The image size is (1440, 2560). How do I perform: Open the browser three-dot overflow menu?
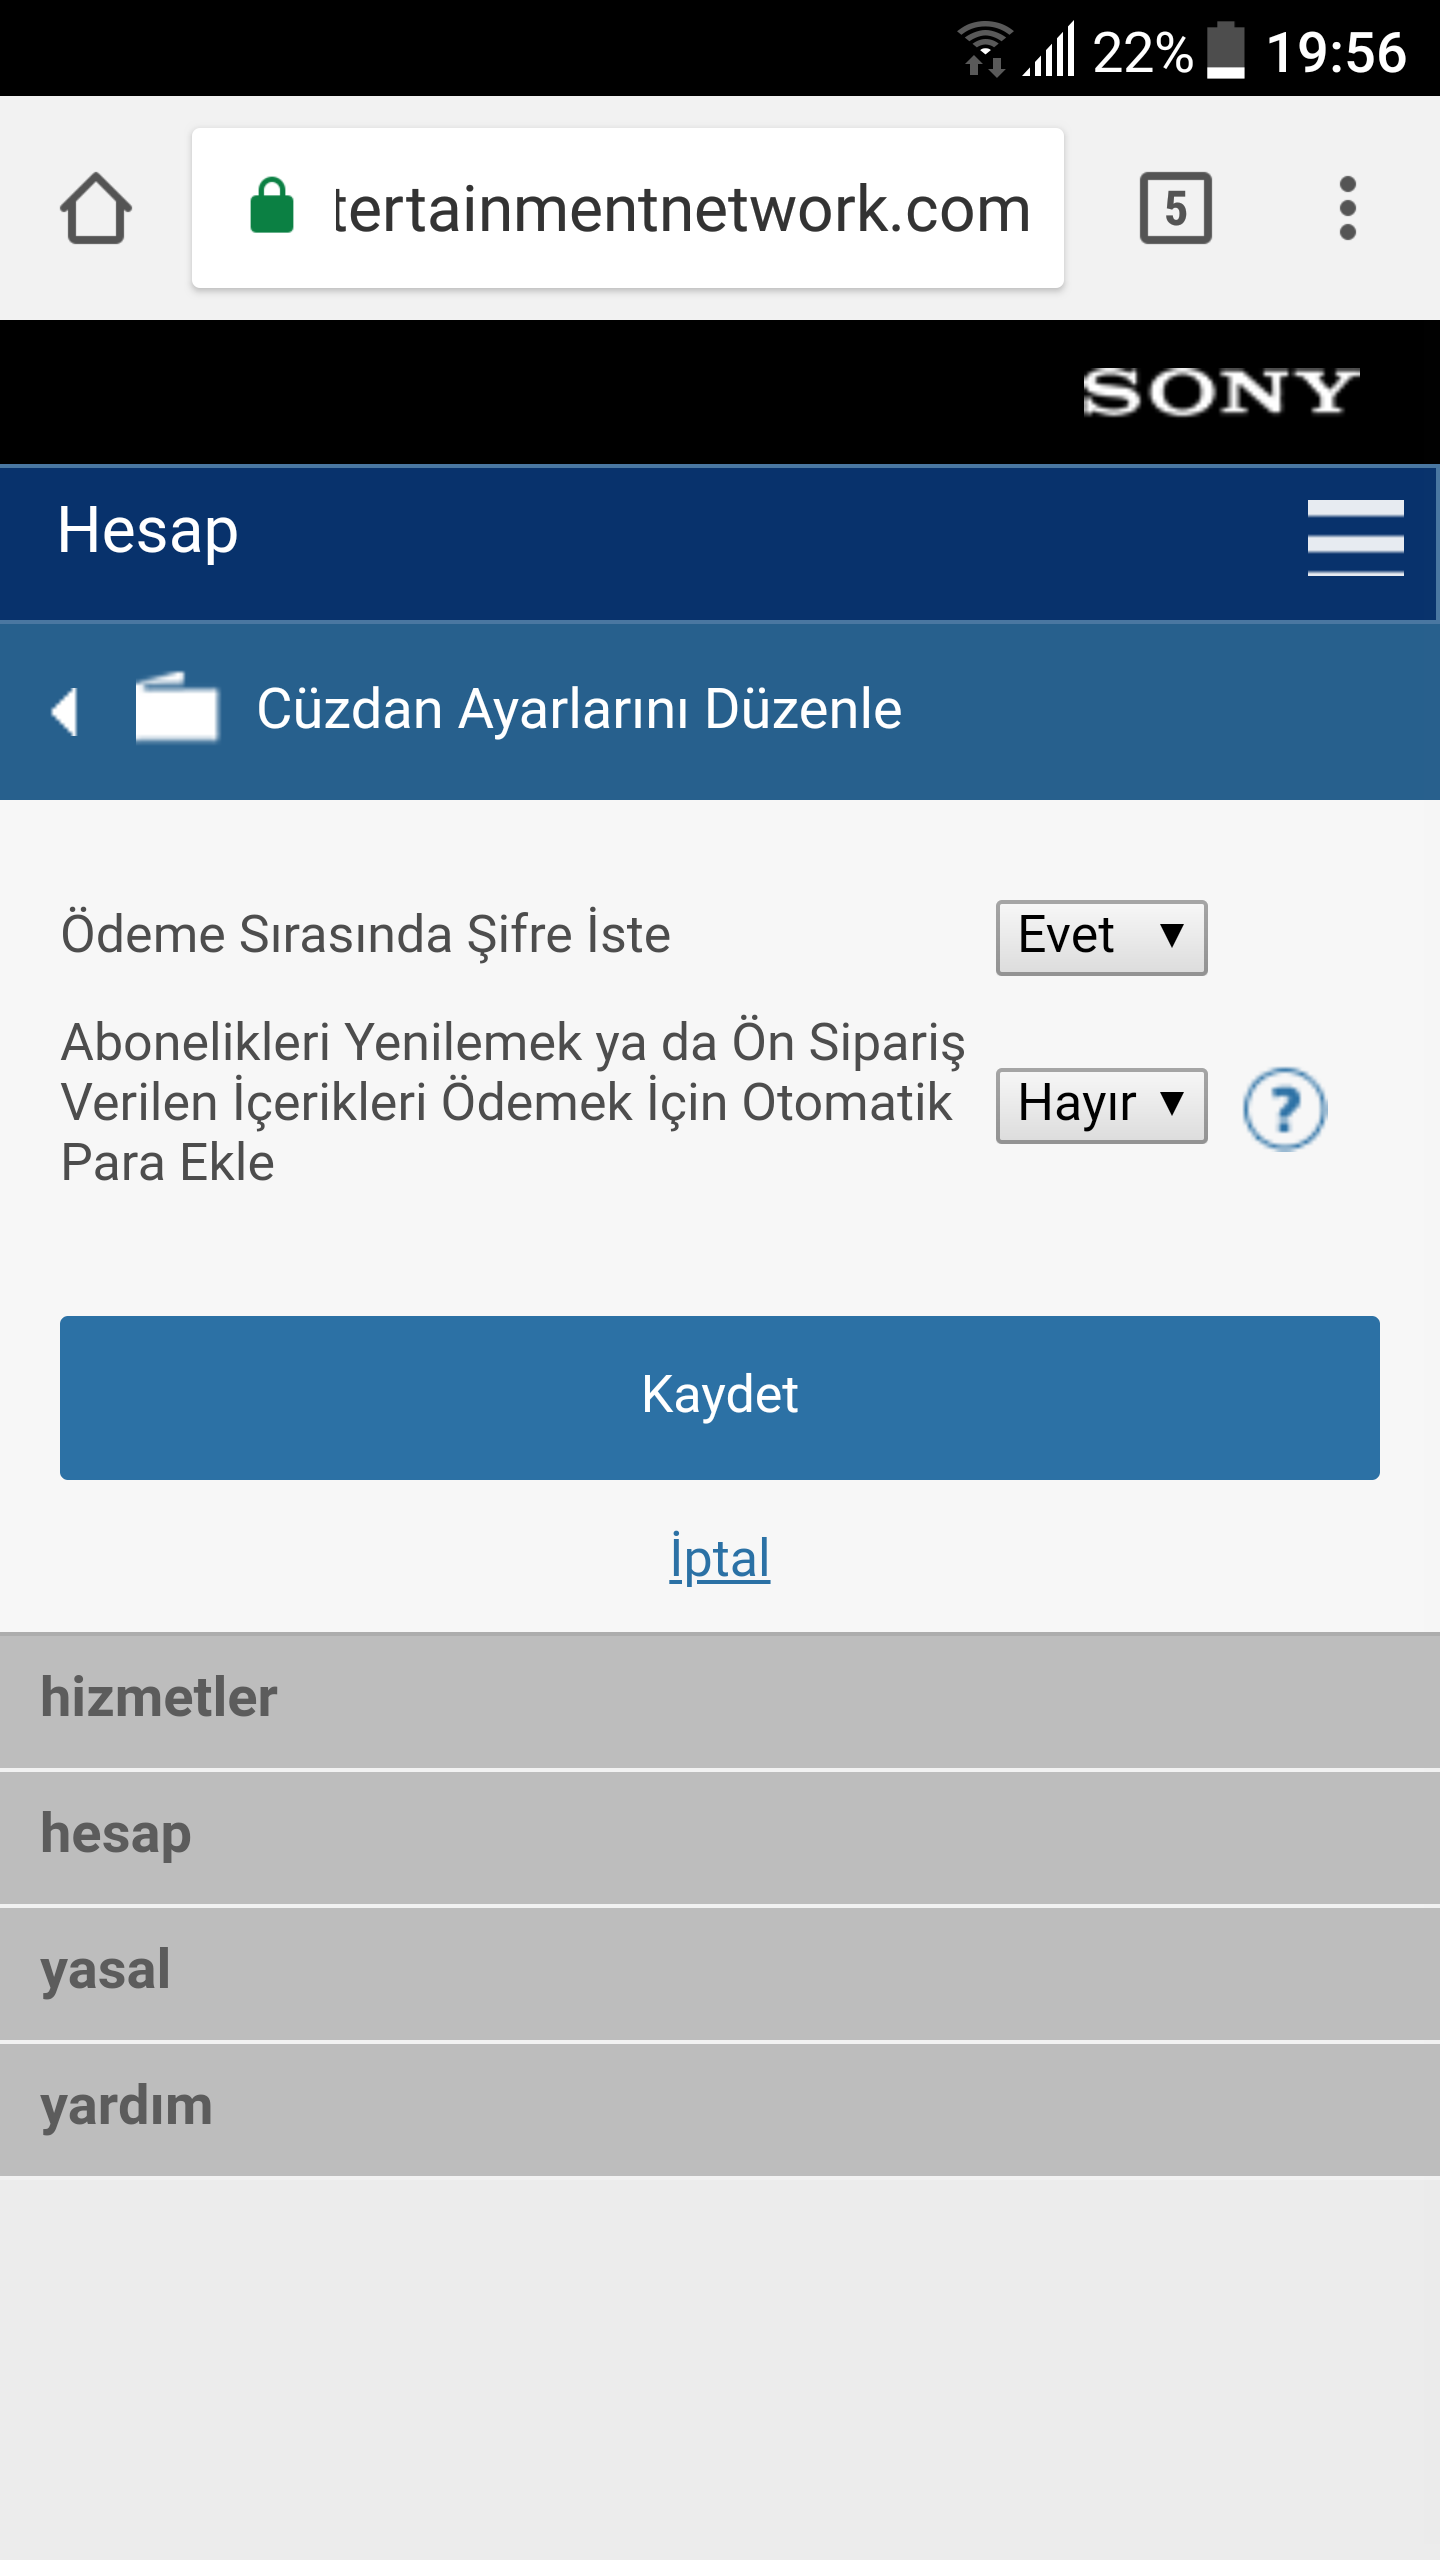tap(1347, 208)
